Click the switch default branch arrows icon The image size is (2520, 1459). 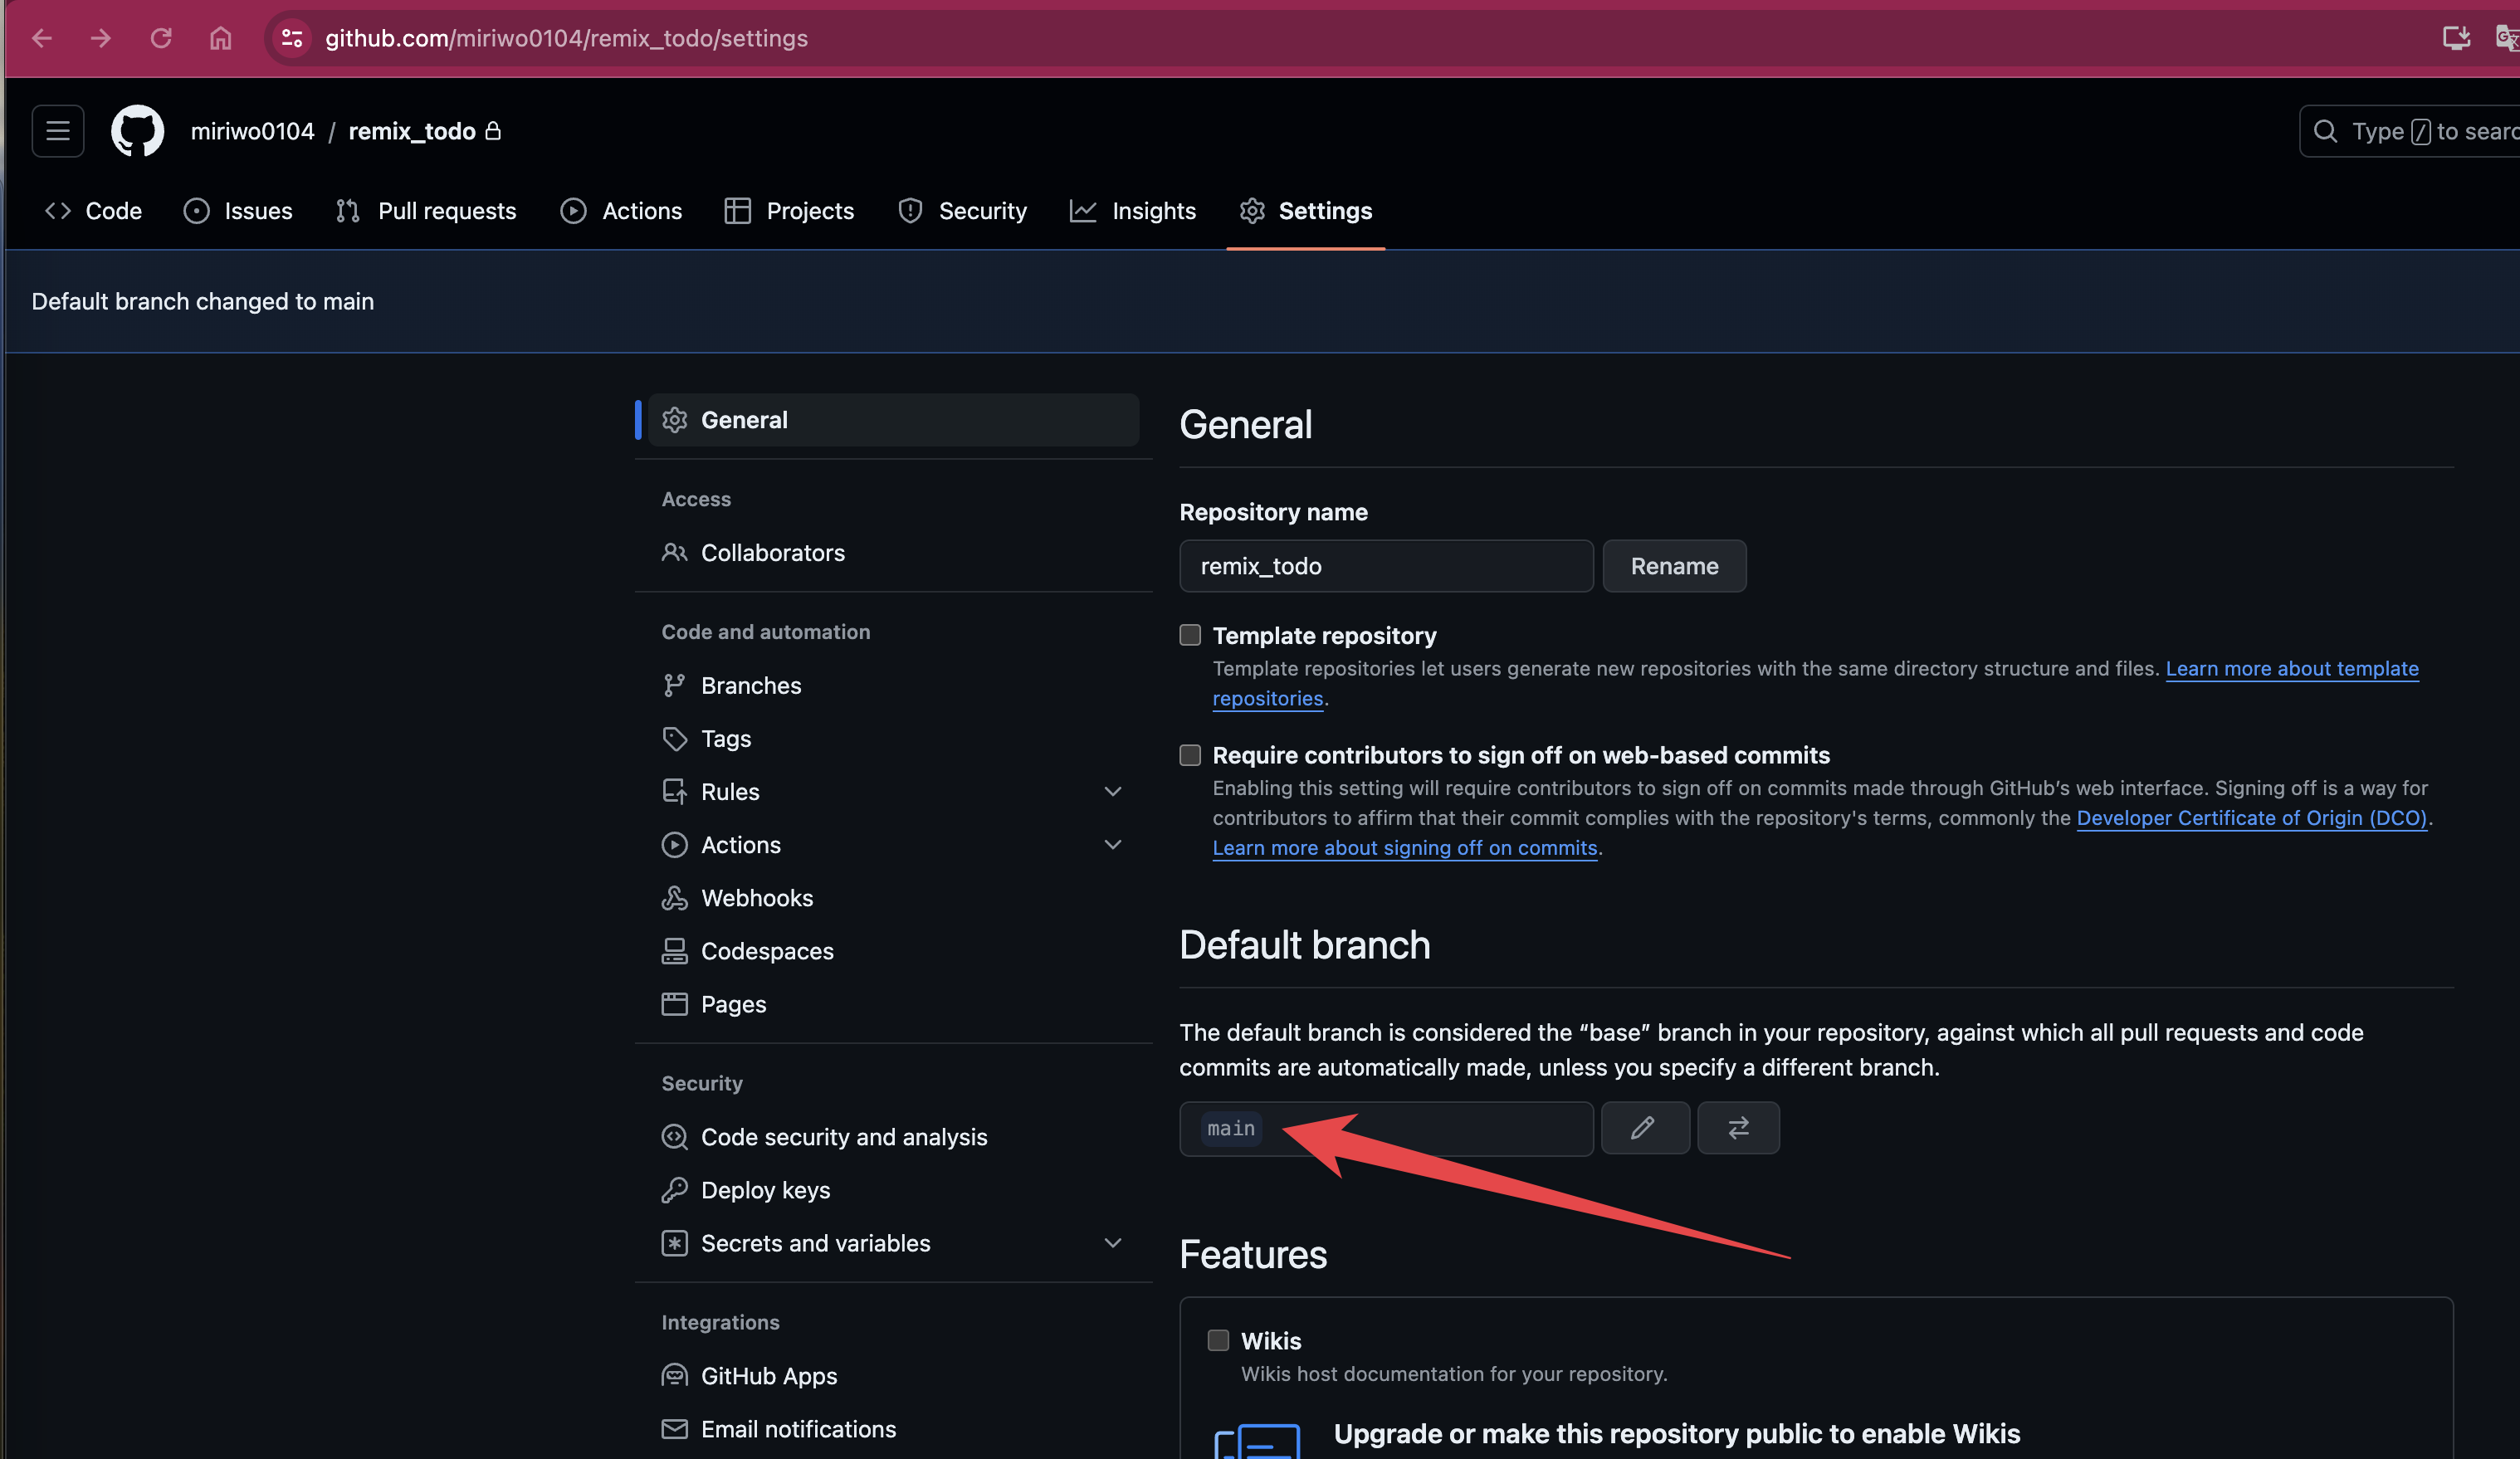1738,1128
